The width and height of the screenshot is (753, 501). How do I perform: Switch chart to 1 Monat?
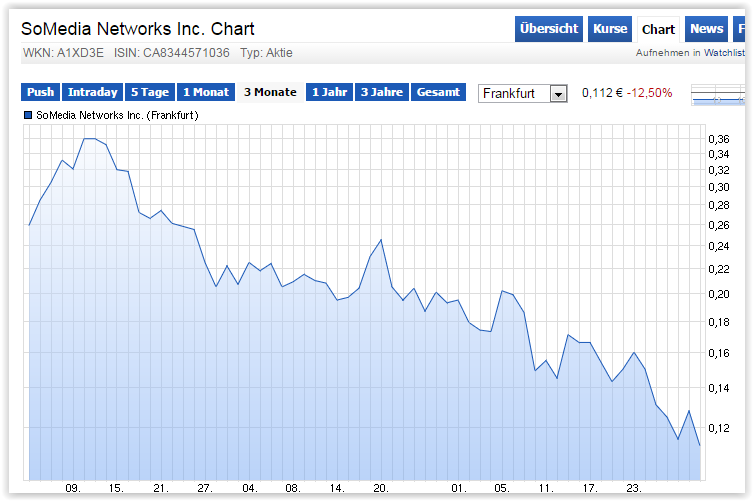205,92
